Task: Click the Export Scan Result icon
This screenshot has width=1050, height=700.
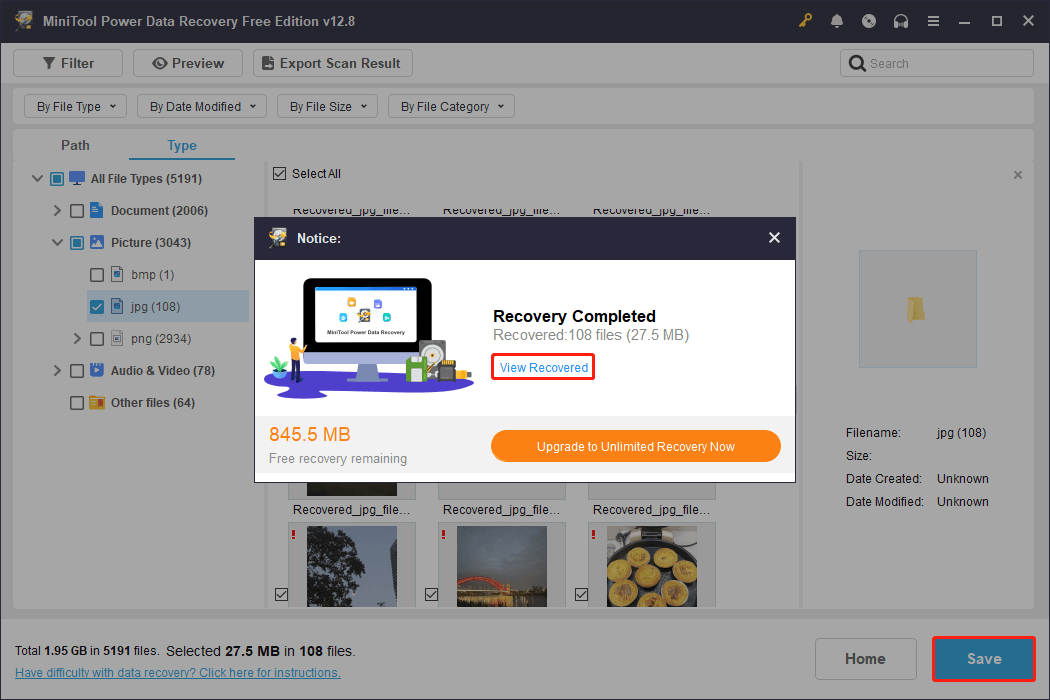Action: [267, 62]
